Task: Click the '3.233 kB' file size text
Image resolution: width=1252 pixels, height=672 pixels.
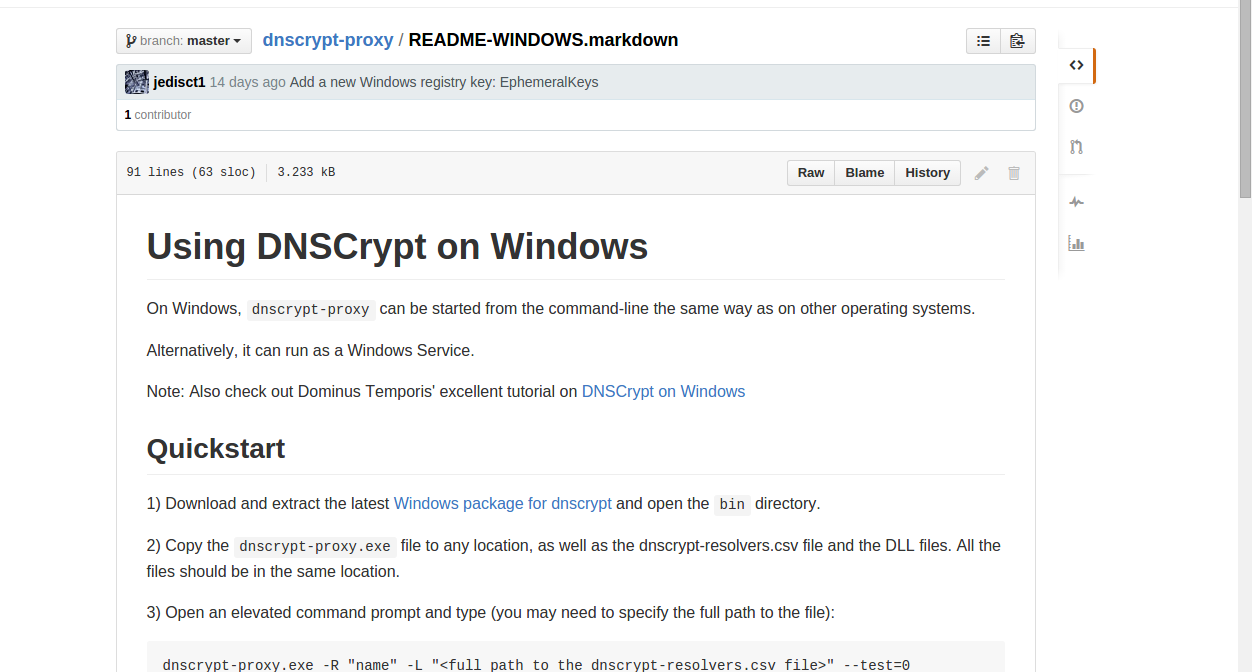Action: [x=306, y=173]
